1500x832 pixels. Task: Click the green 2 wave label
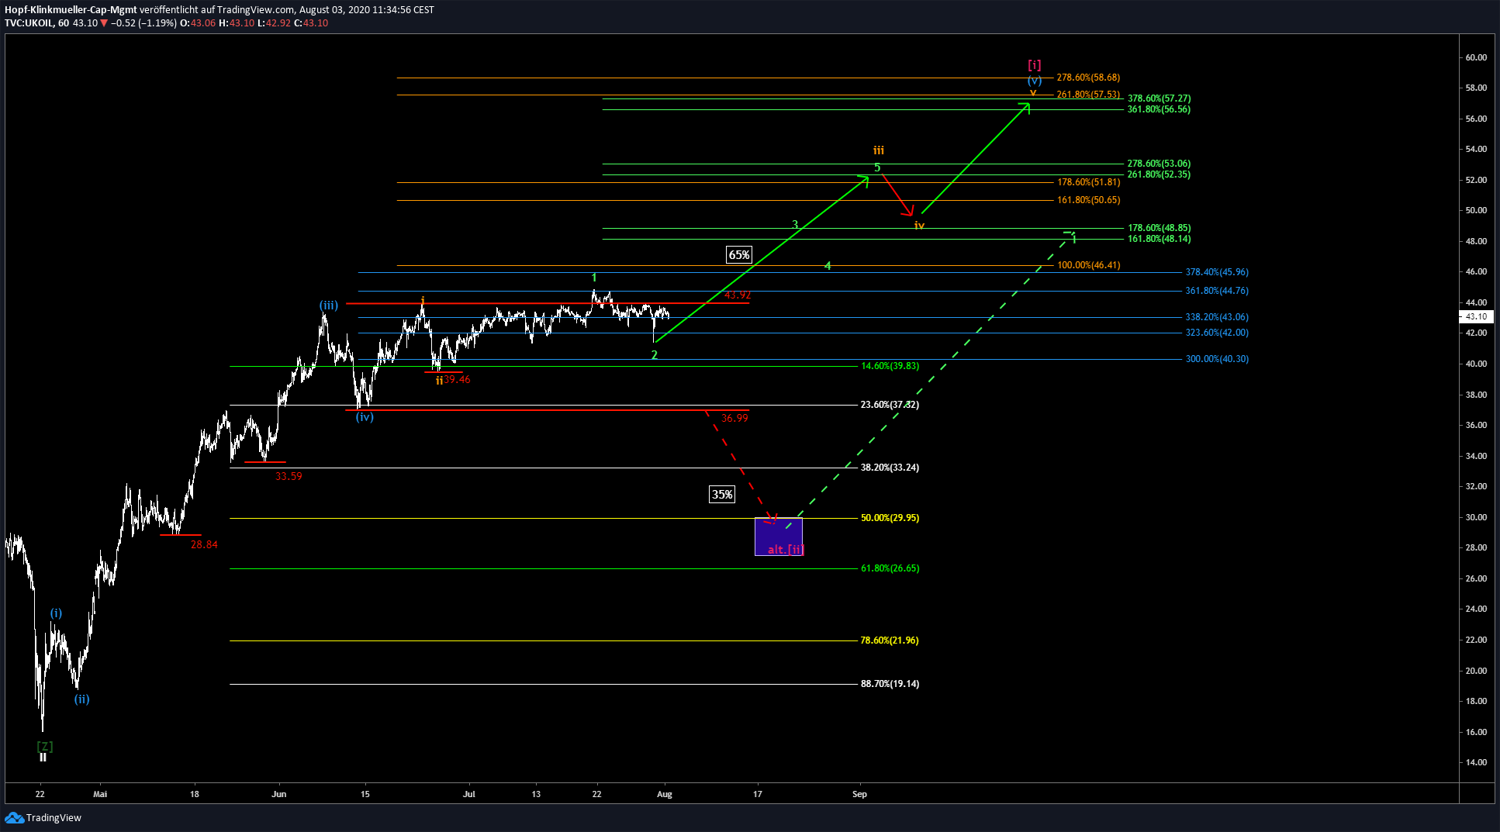pyautogui.click(x=655, y=355)
